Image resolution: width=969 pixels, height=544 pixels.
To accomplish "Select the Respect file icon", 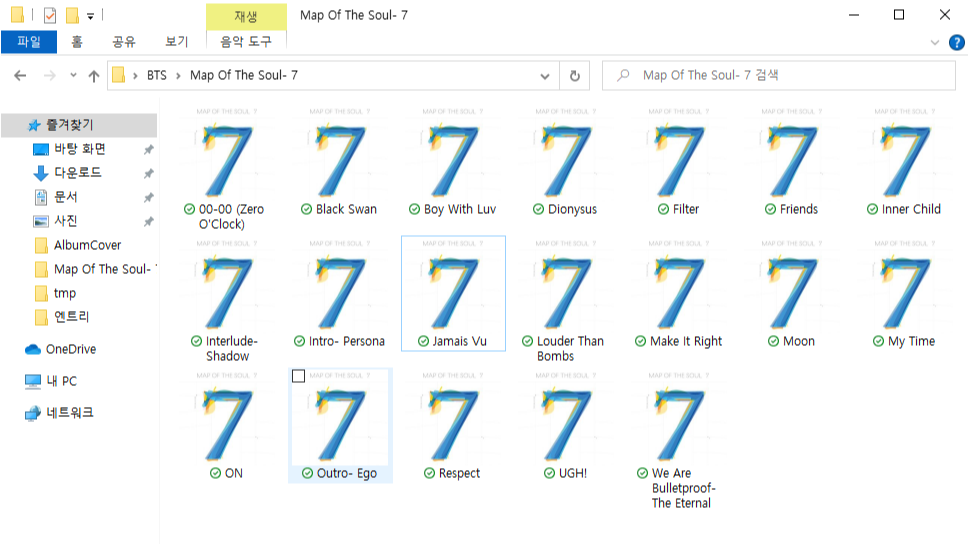I will point(452,419).
